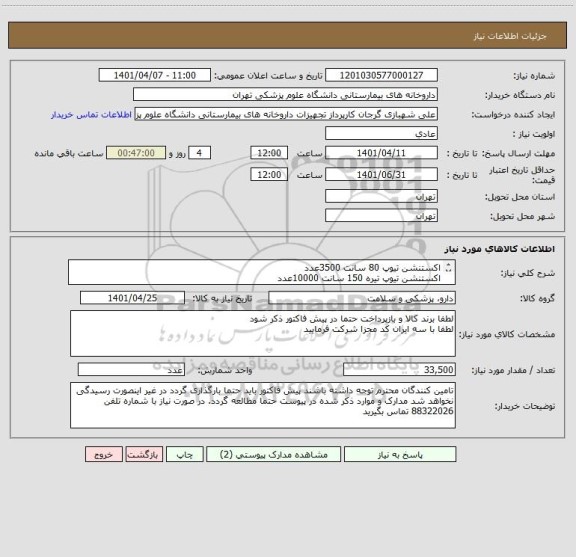Click the delivery province field تهران
The image size is (576, 557).
tap(381, 197)
